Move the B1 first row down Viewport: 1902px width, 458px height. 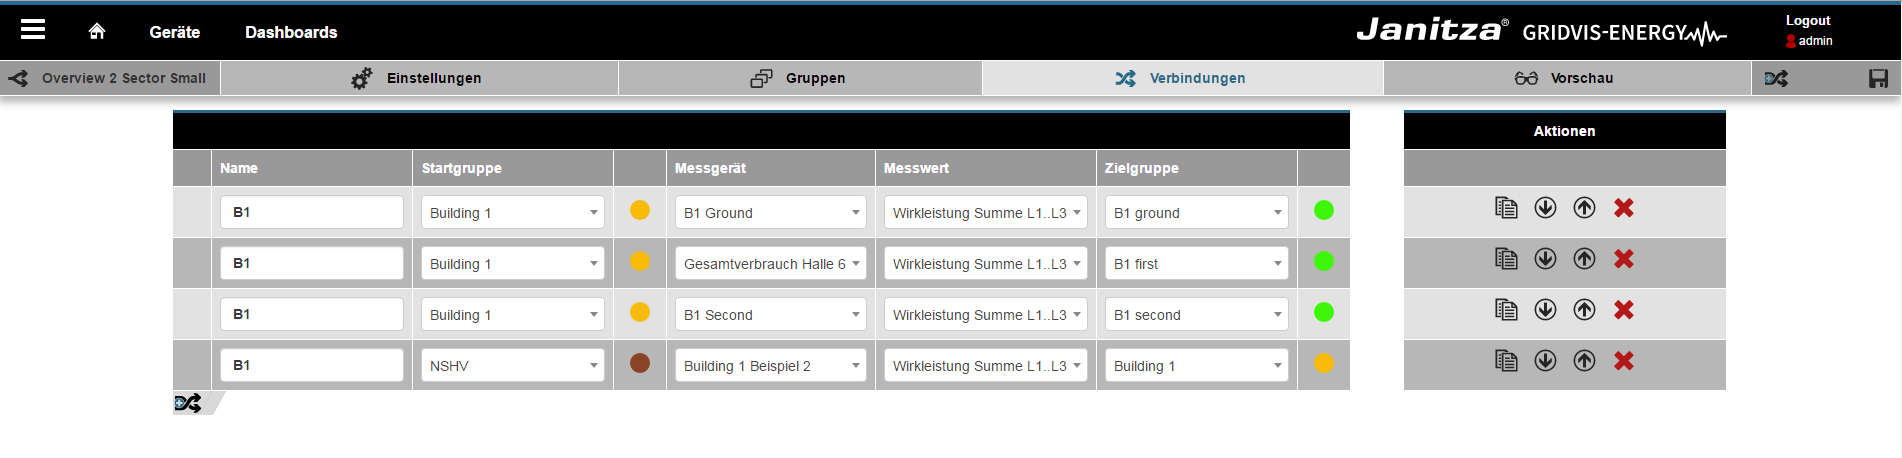coord(1545,259)
